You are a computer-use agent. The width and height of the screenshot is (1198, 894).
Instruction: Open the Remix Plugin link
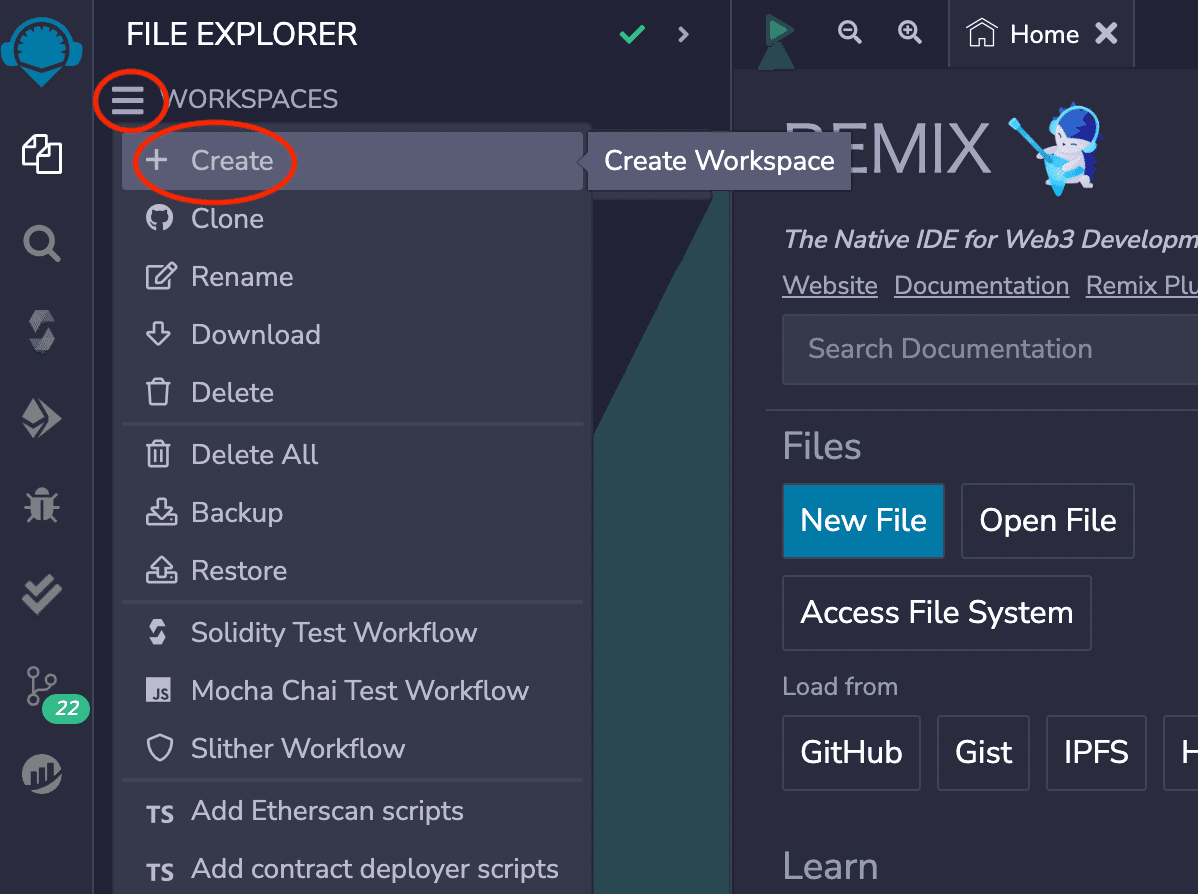pyautogui.click(x=1141, y=285)
